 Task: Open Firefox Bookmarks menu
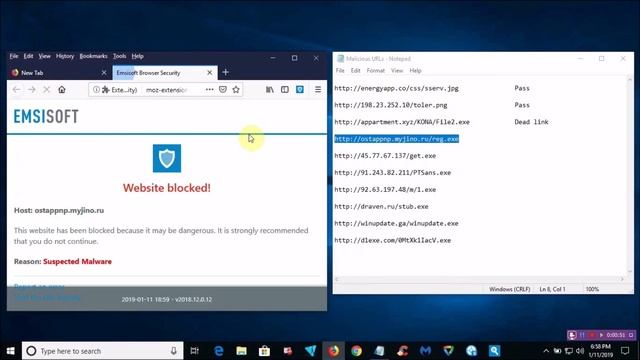point(93,56)
